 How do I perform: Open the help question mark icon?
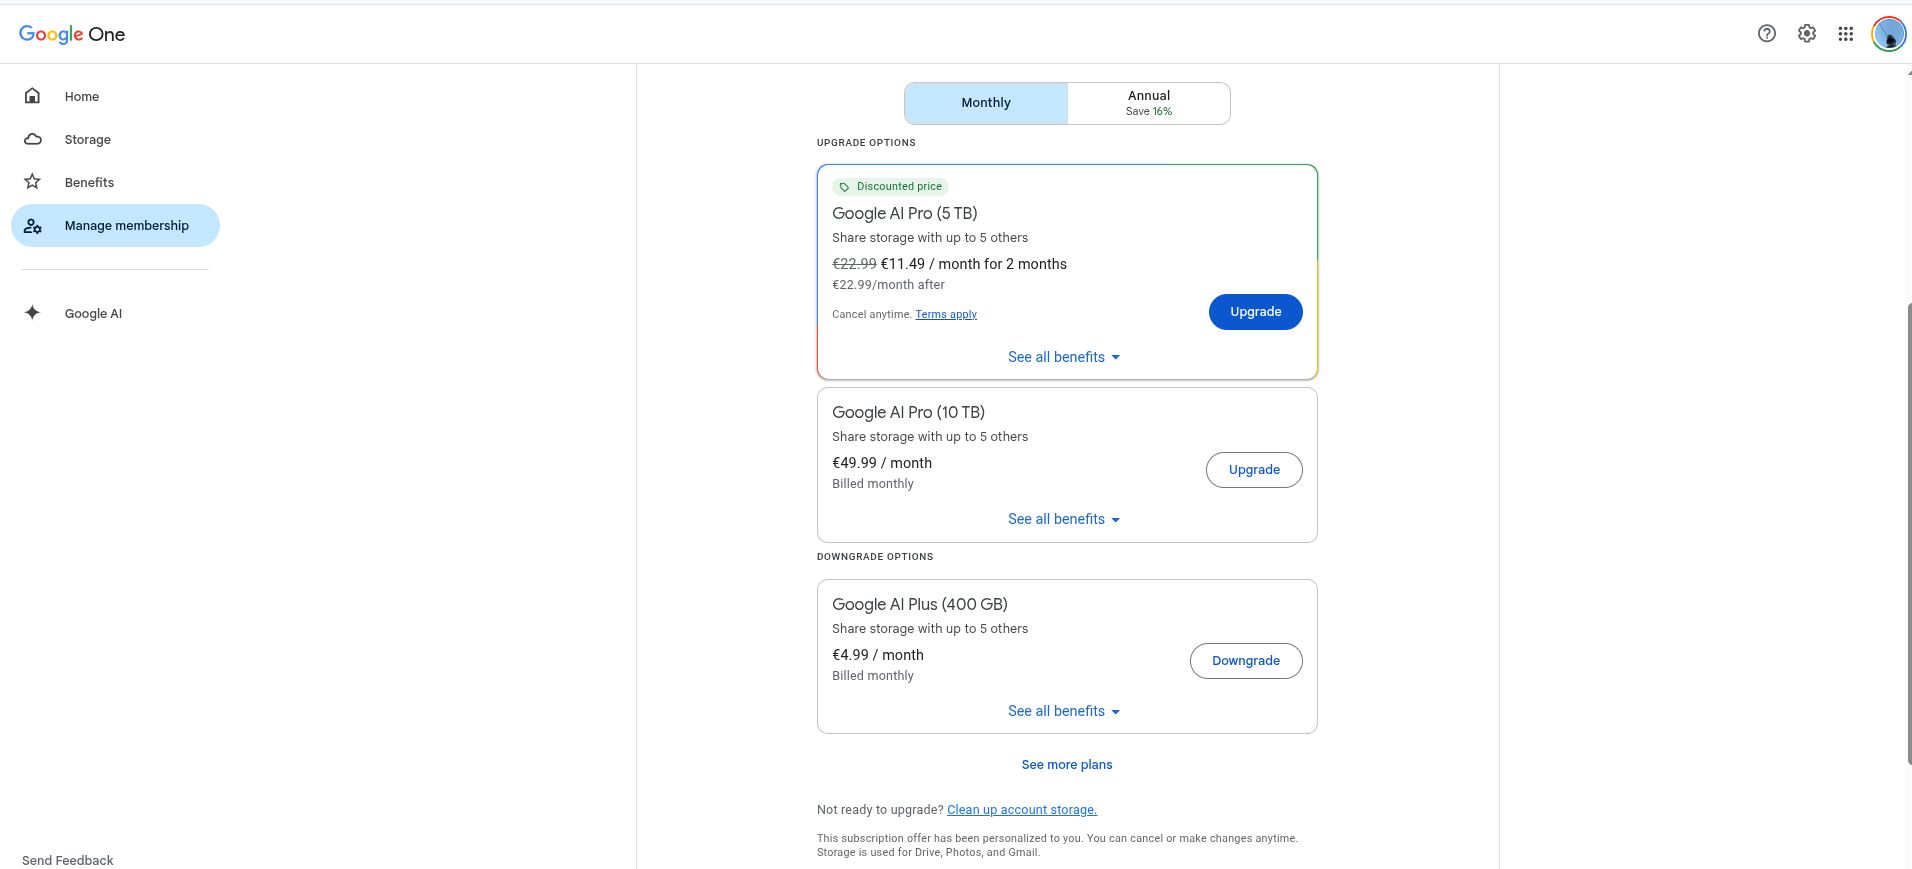[x=1767, y=33]
